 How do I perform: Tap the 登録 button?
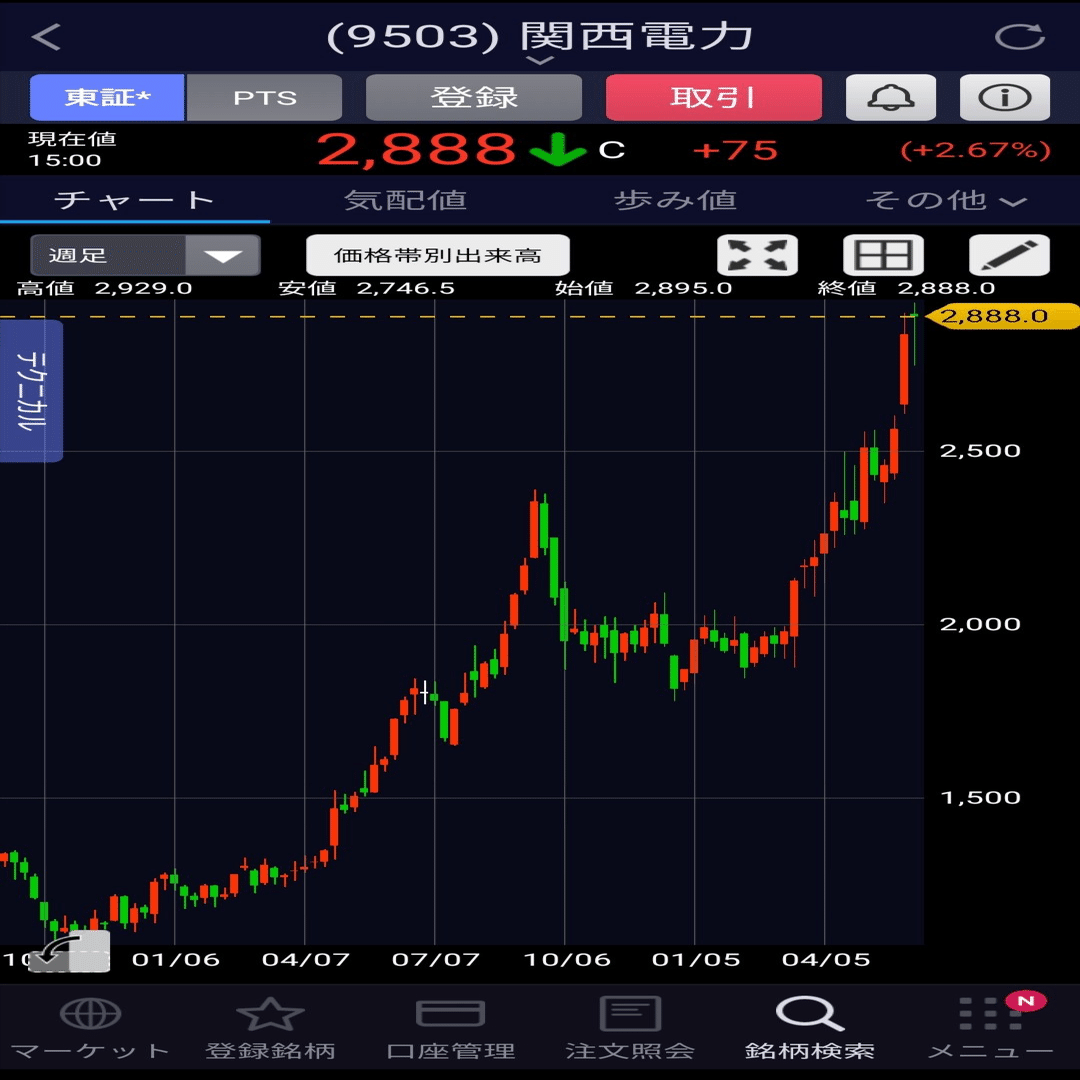(x=474, y=97)
